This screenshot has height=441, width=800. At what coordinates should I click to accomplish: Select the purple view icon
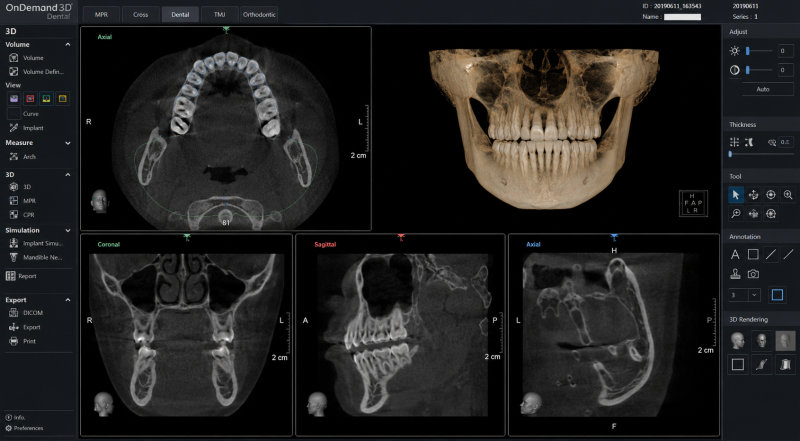tap(14, 99)
